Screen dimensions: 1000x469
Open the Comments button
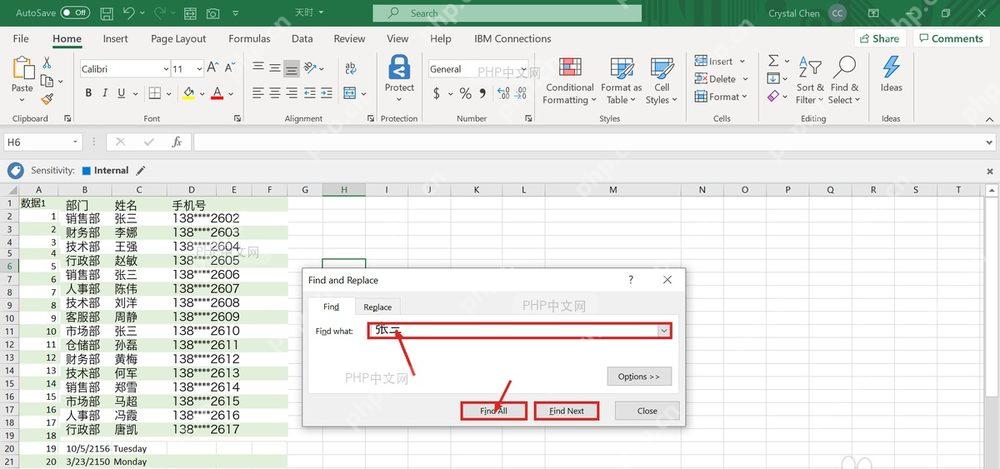tap(951, 39)
